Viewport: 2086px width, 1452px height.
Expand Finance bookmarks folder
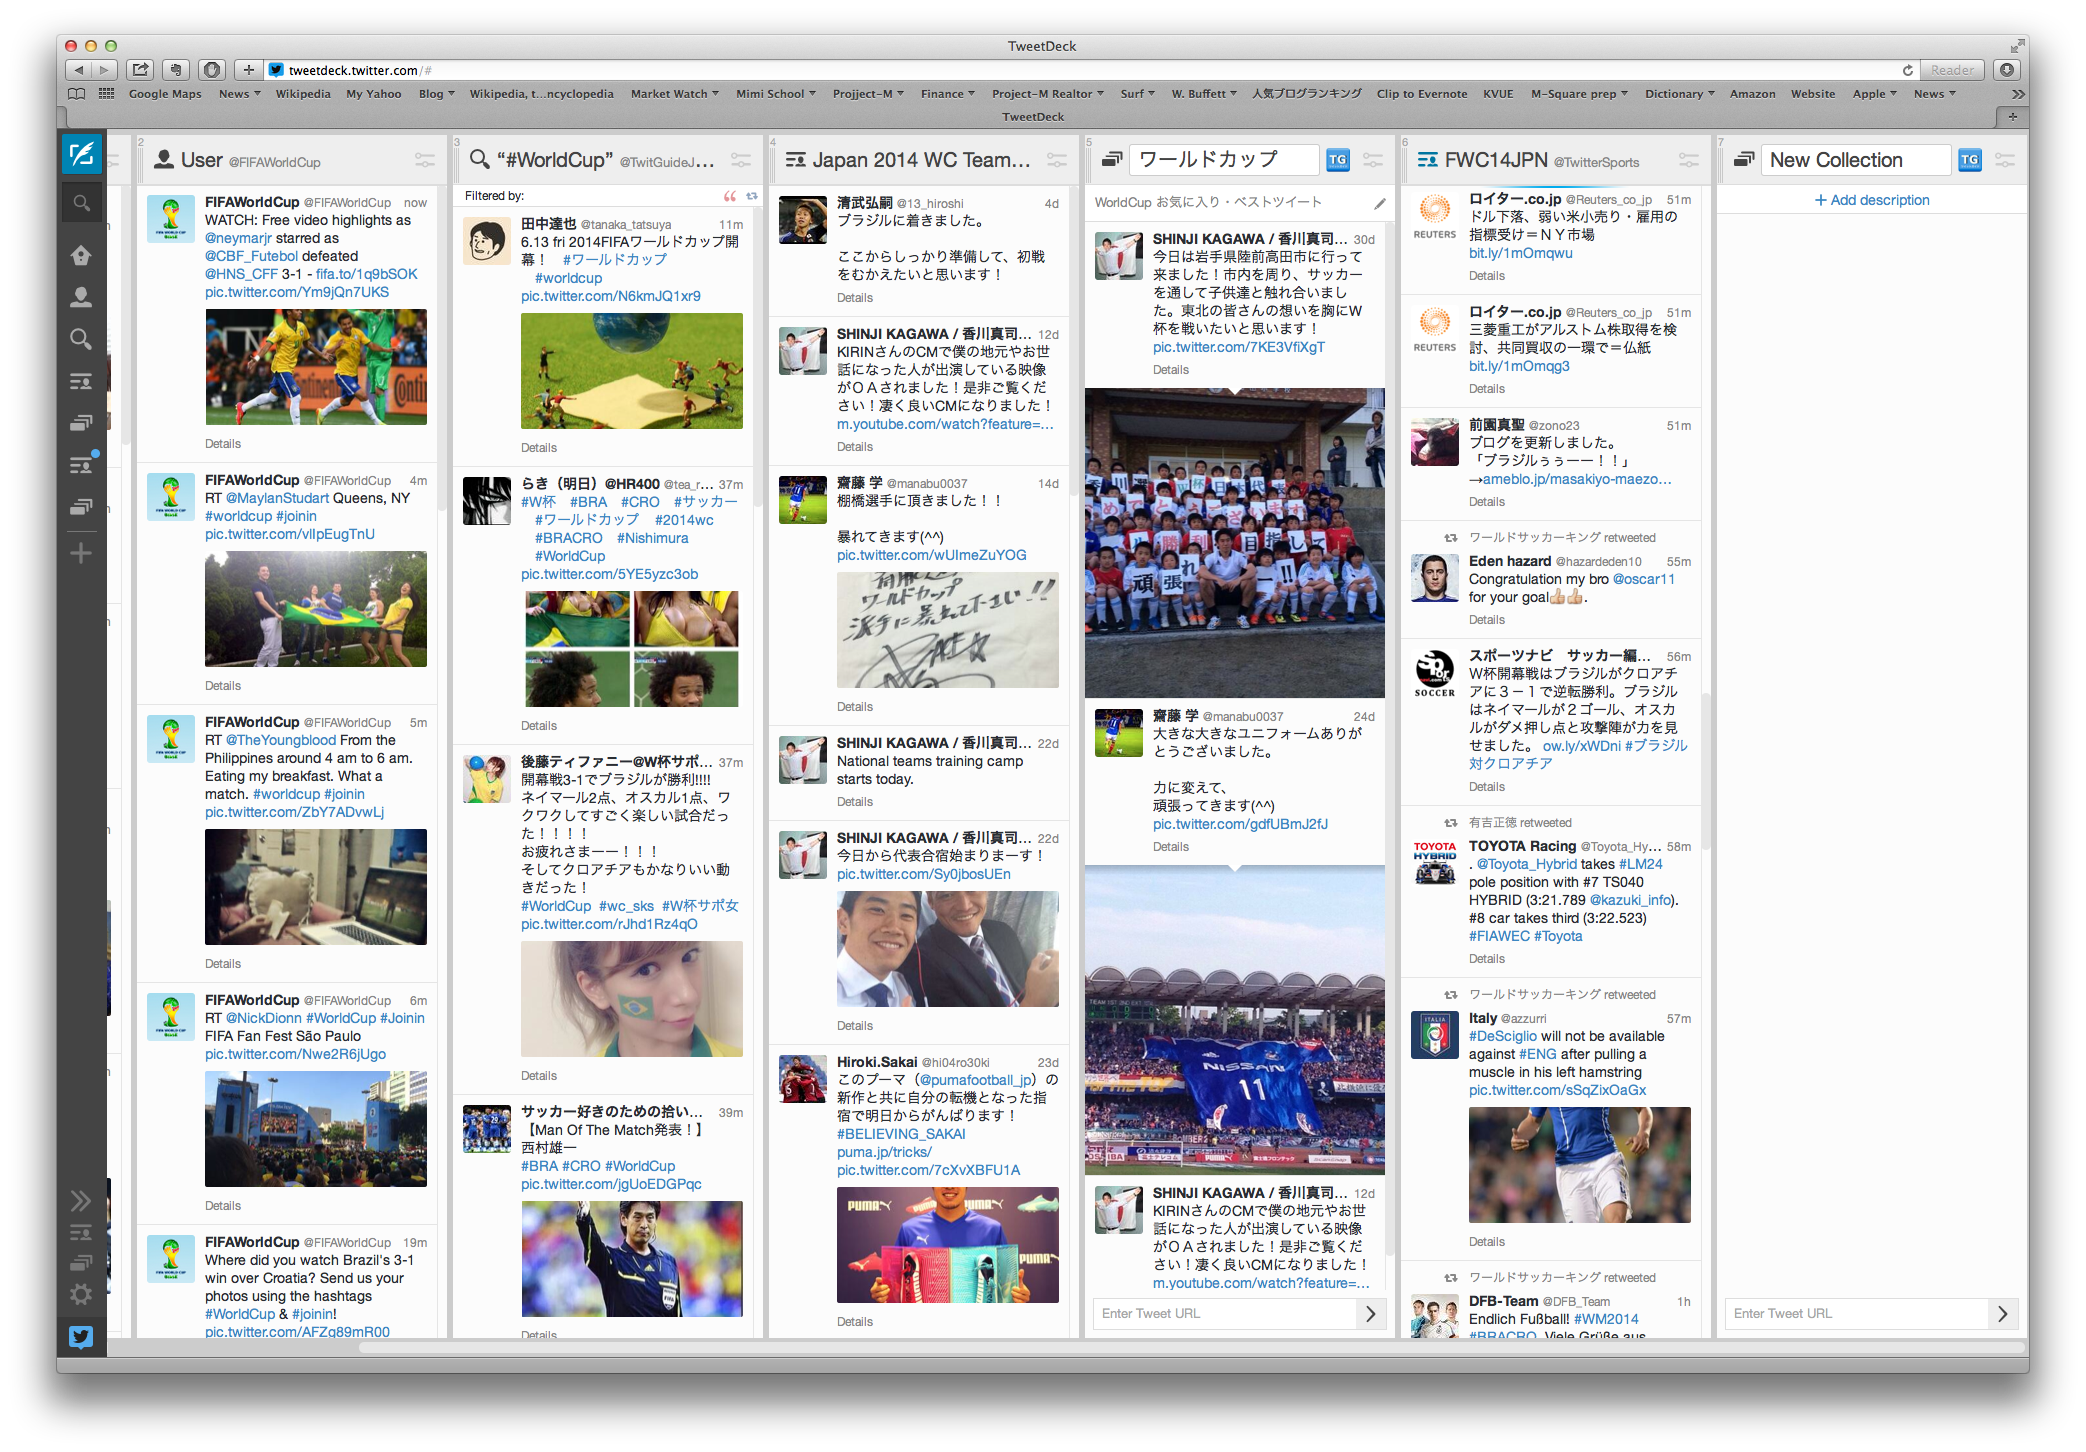click(x=947, y=94)
